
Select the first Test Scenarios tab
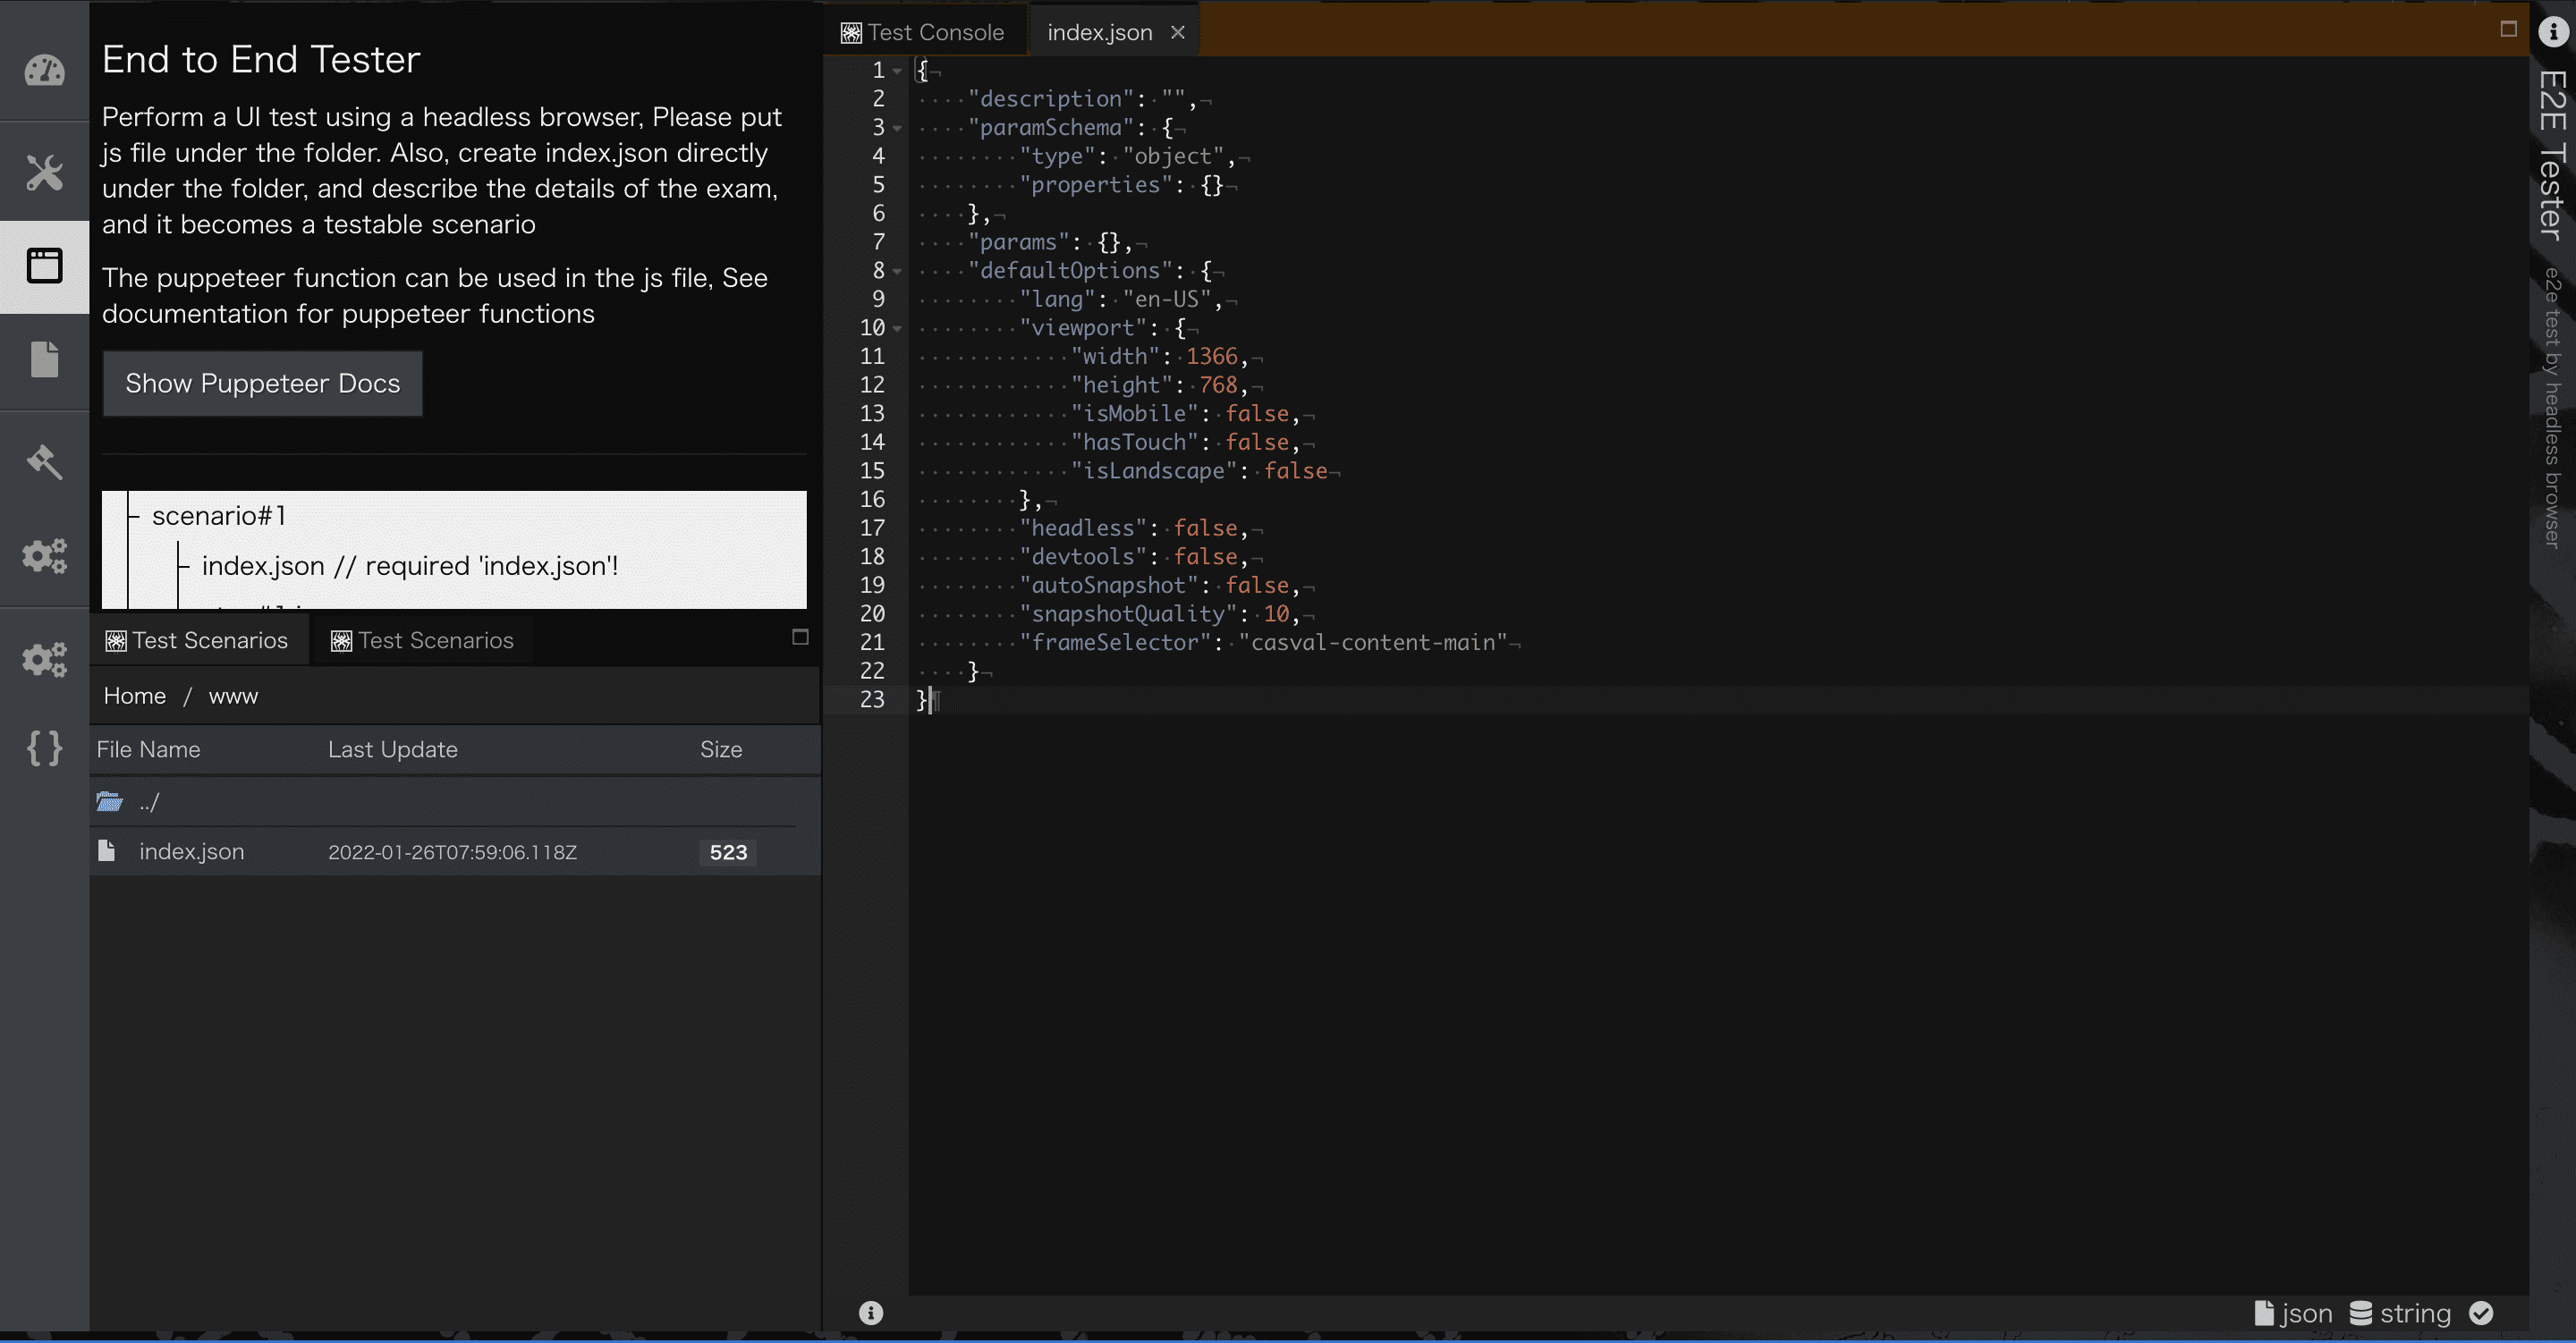[x=198, y=640]
